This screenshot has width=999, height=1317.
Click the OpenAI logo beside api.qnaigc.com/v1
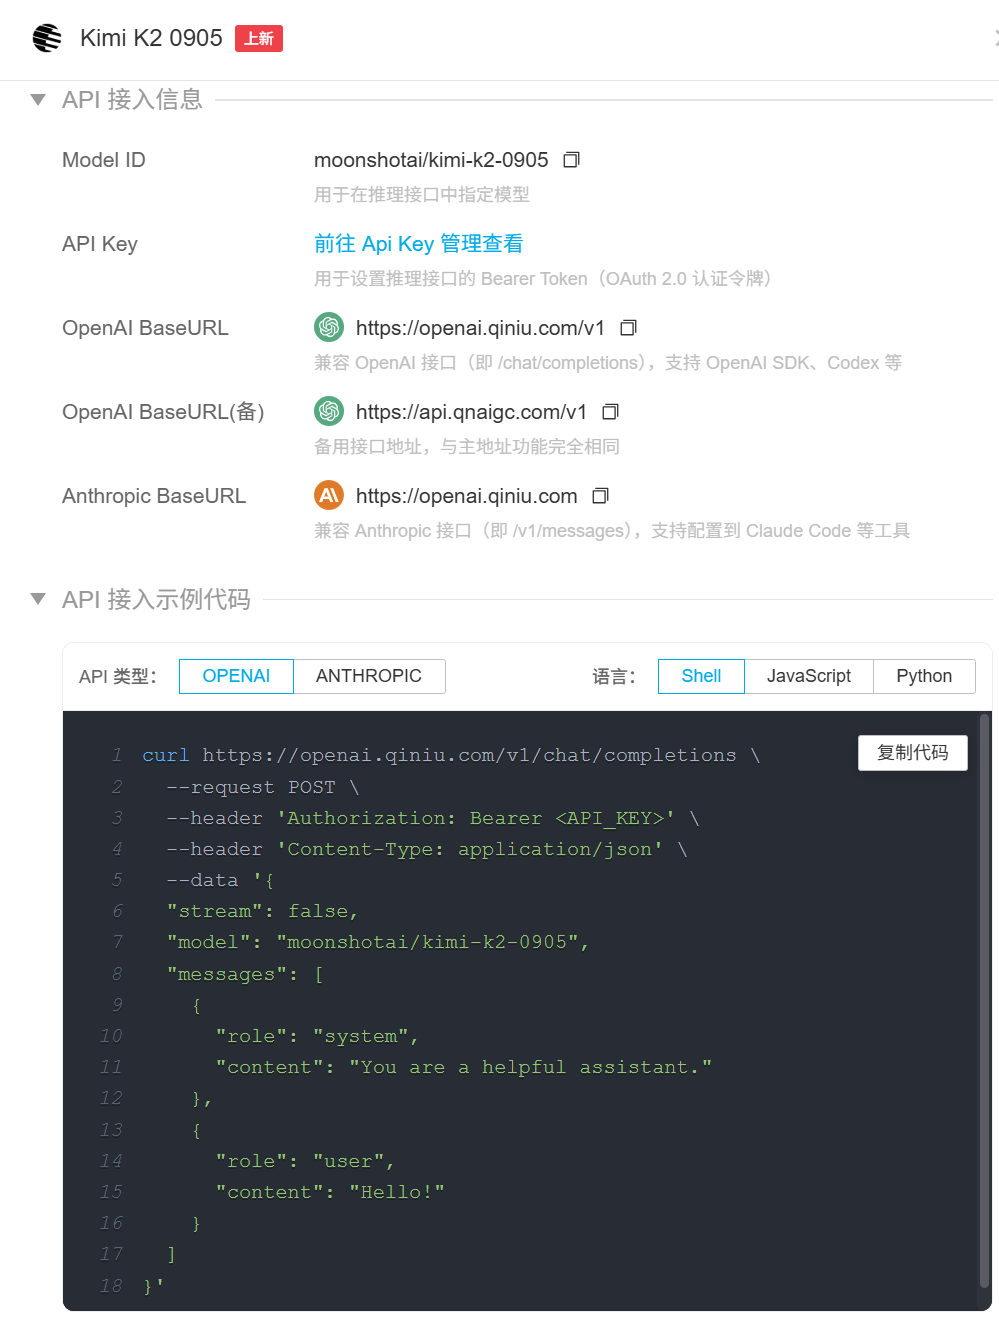tap(329, 411)
